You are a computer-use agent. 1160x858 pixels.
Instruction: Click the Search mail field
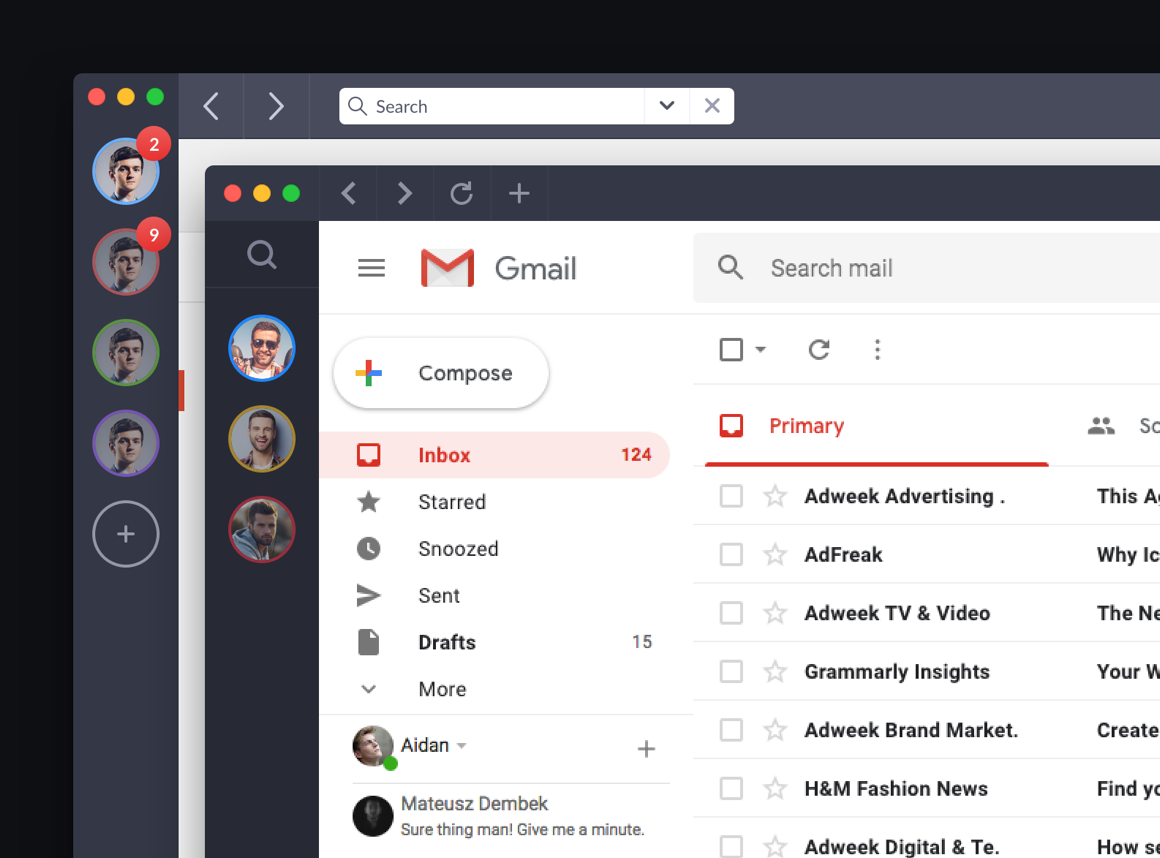click(926, 268)
